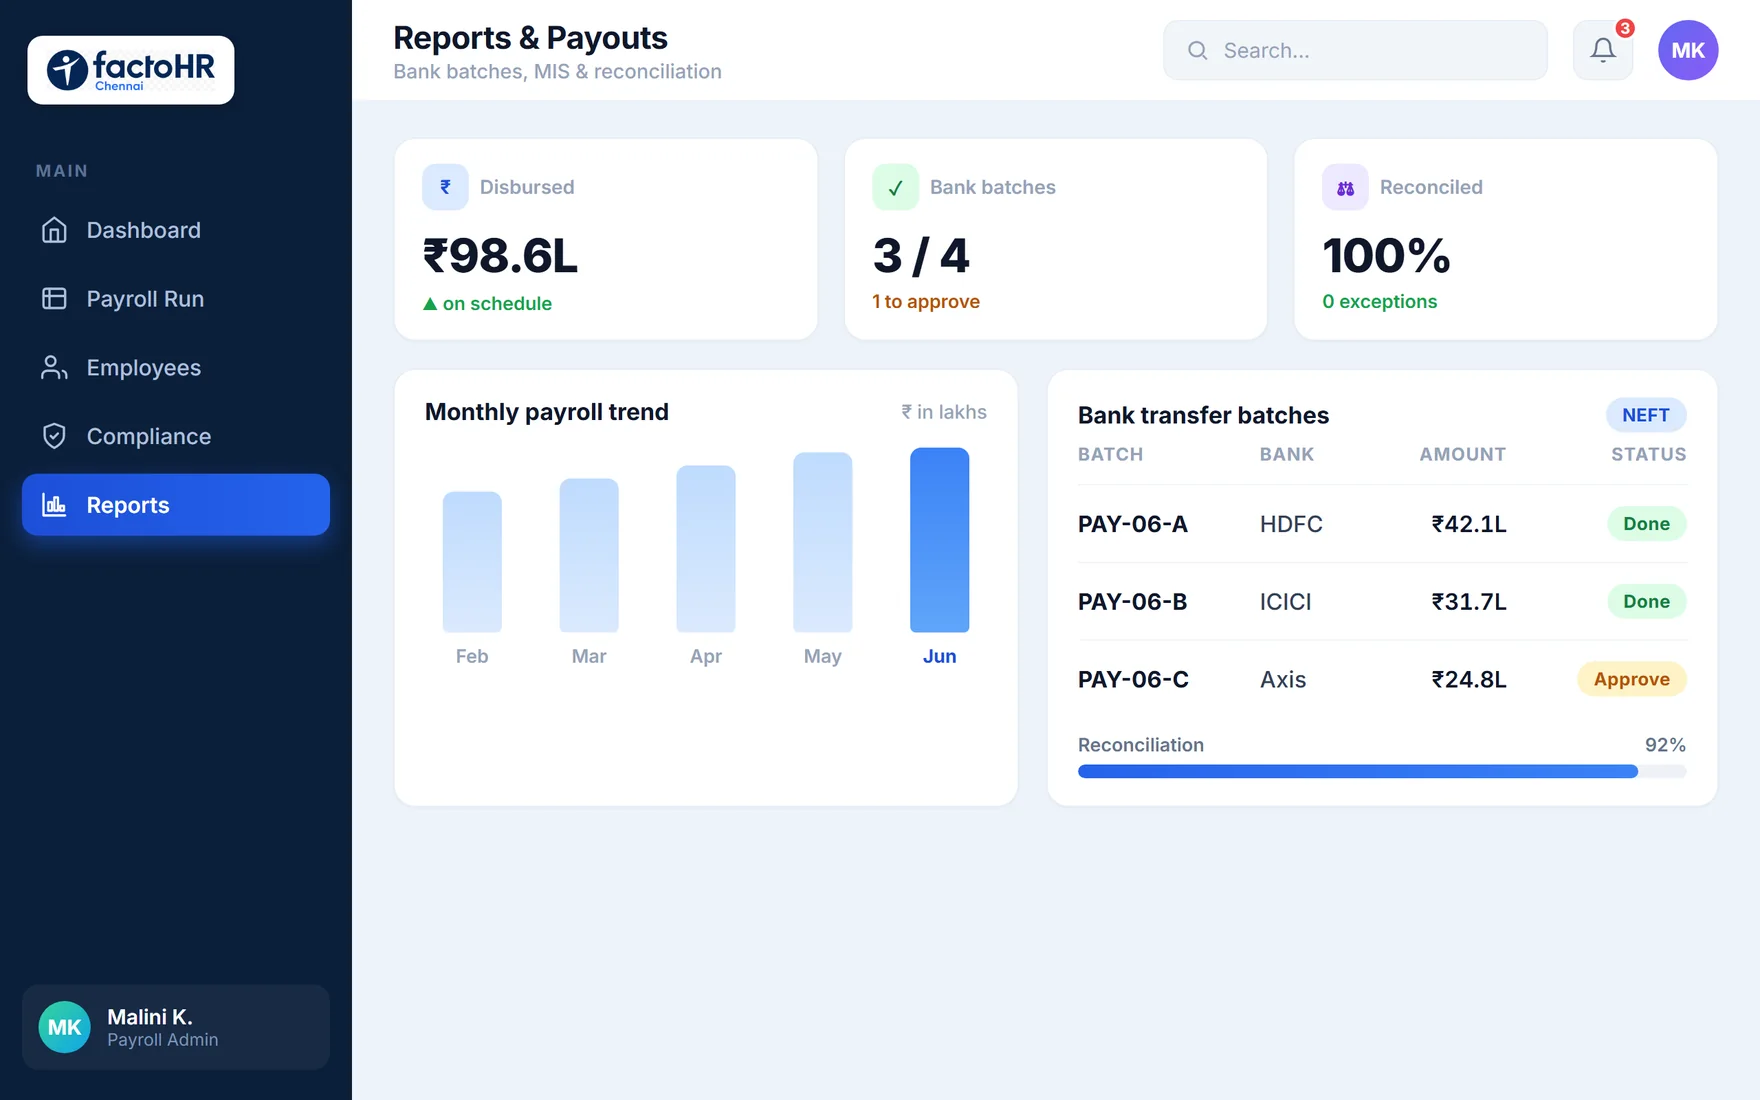This screenshot has width=1760, height=1100.
Task: Click batch ID PAY-06-A
Action: [1133, 524]
